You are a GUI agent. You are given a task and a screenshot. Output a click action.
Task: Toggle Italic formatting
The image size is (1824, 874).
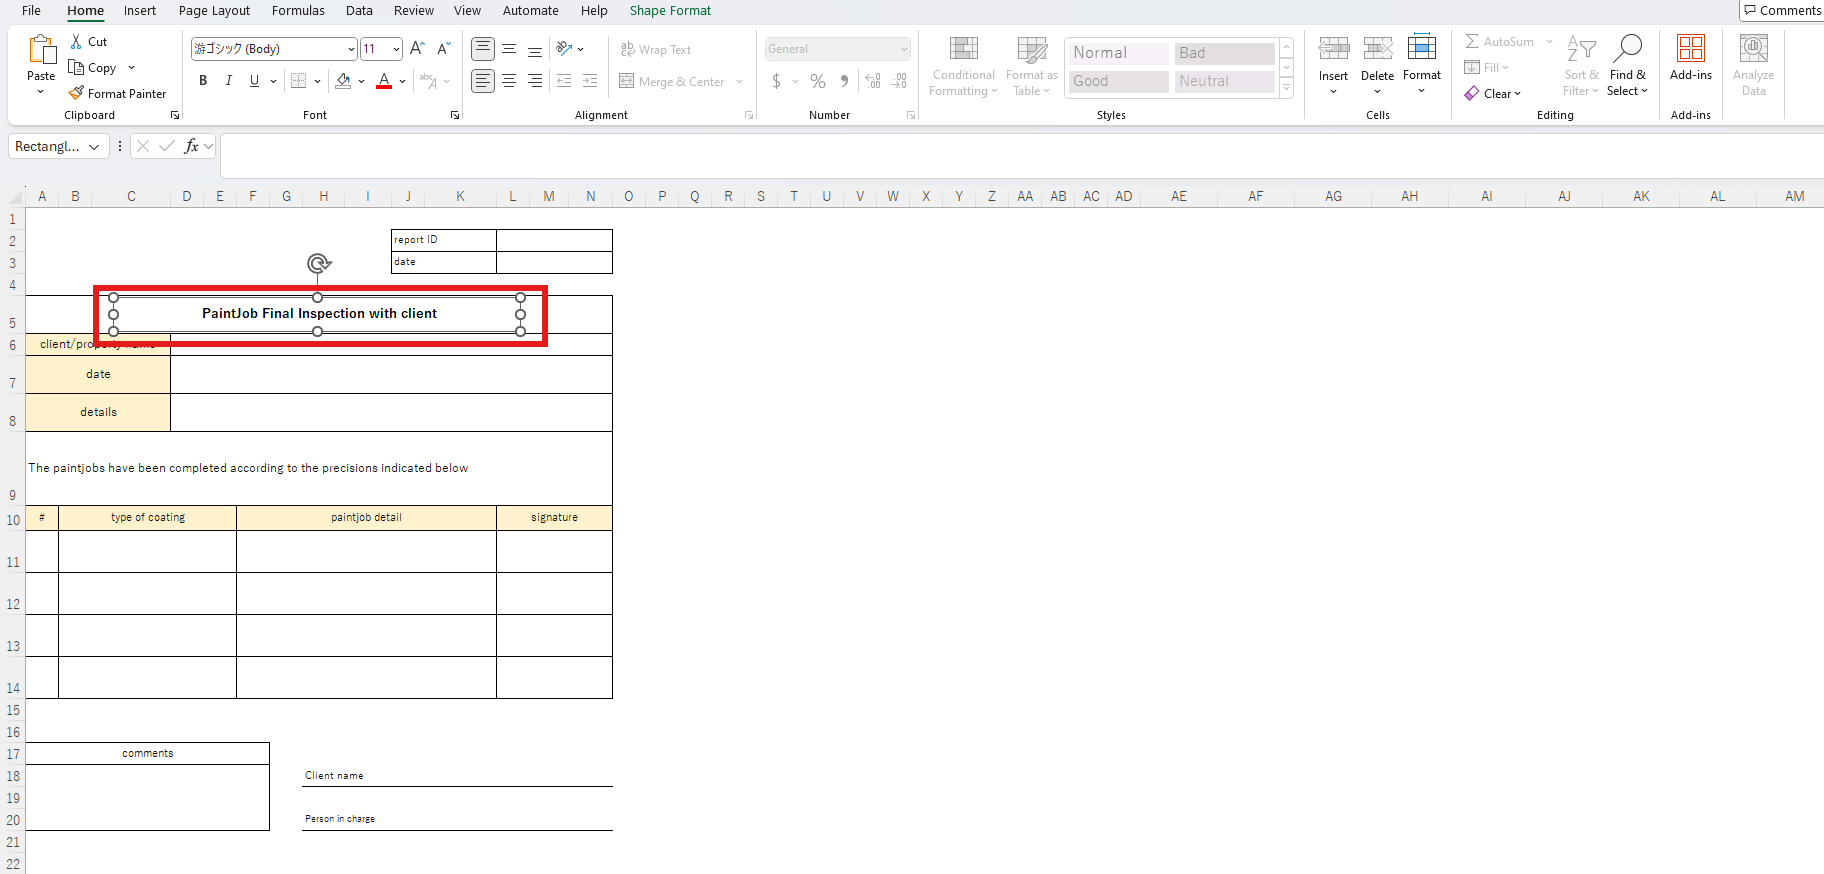229,81
